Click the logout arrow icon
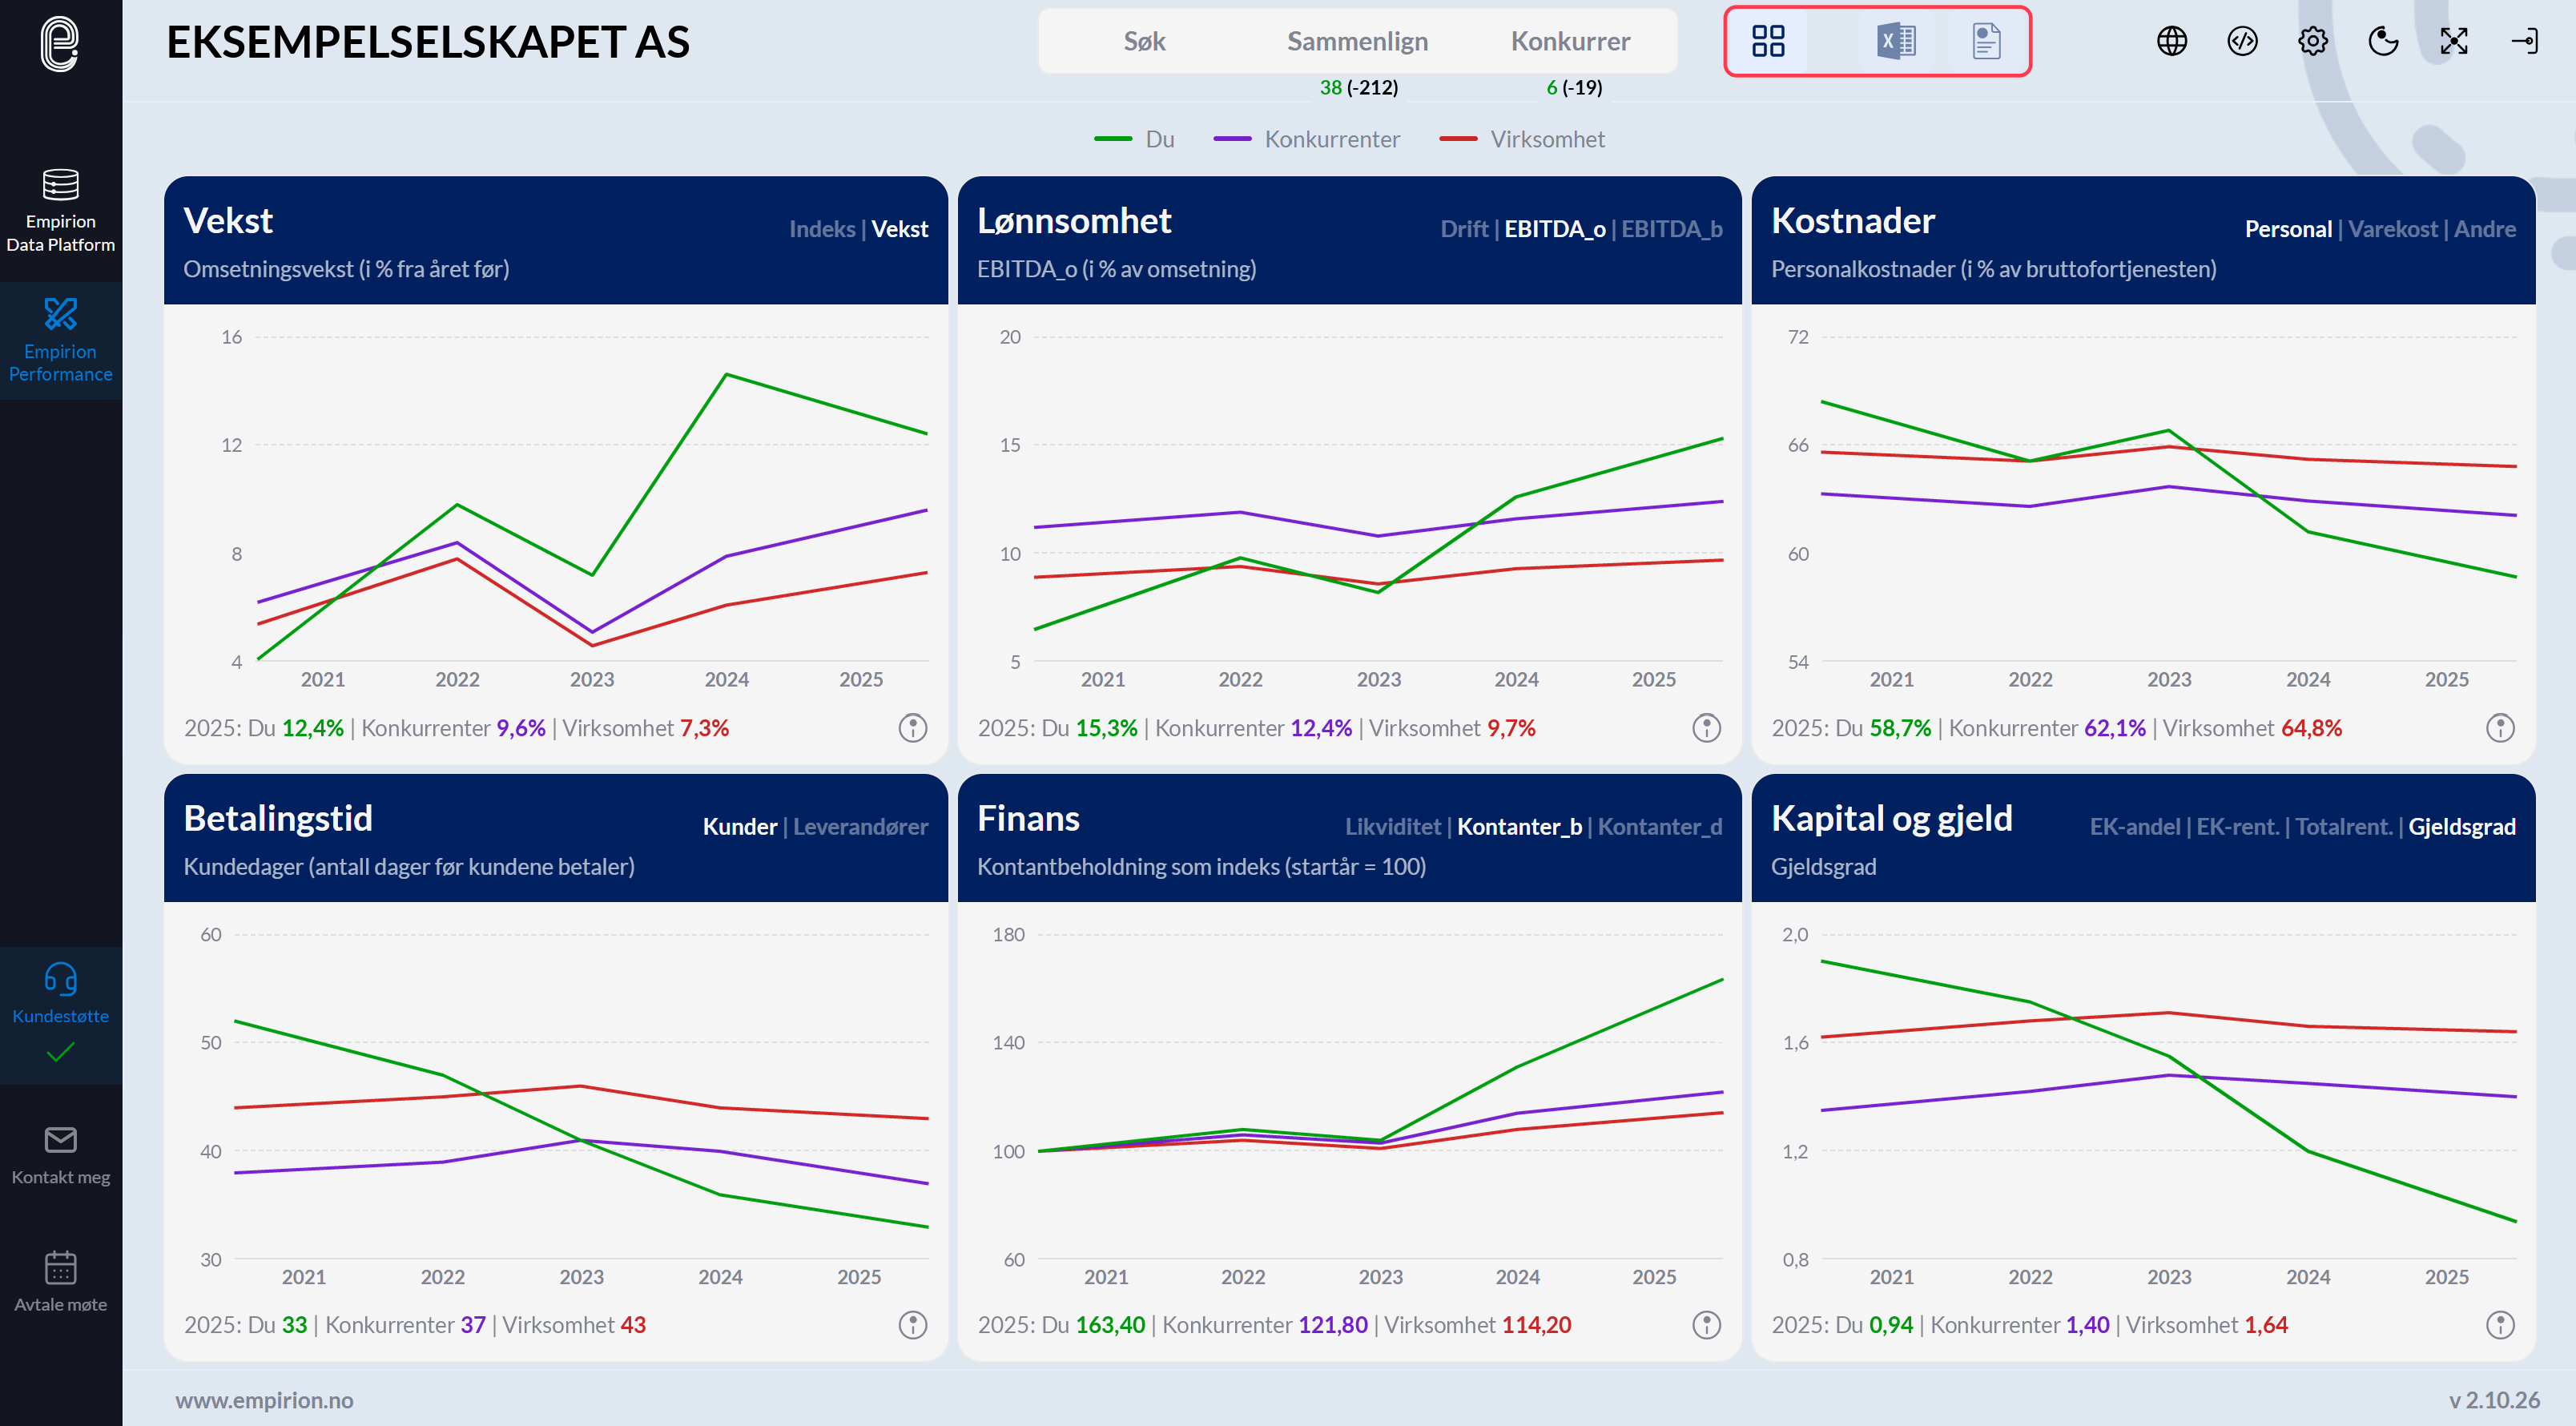The image size is (2576, 1426). point(2524,41)
